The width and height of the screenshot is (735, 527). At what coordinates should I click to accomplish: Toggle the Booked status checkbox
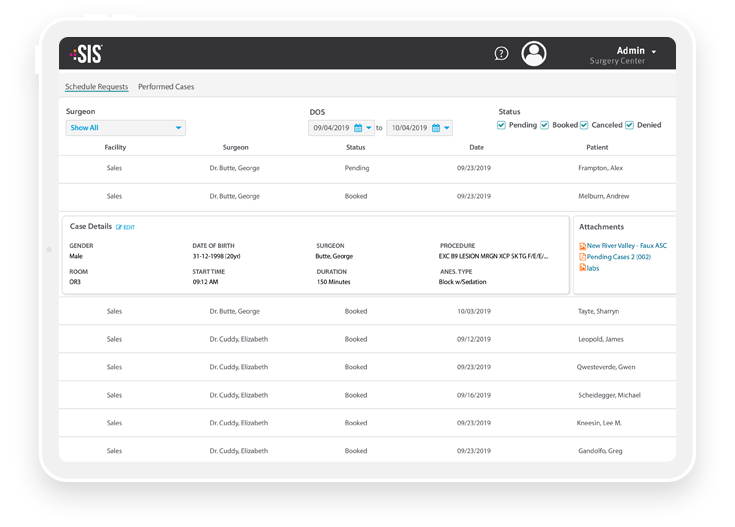coord(545,125)
